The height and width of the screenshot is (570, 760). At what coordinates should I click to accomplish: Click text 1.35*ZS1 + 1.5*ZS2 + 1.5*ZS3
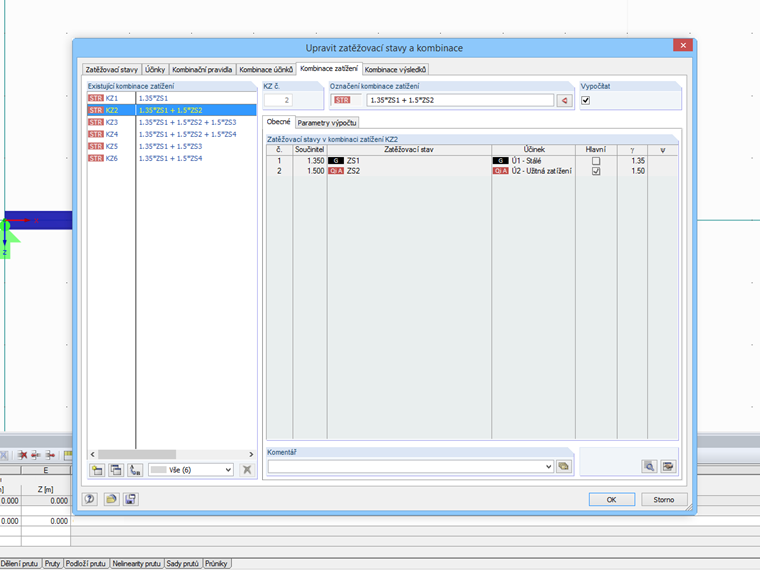tap(188, 122)
